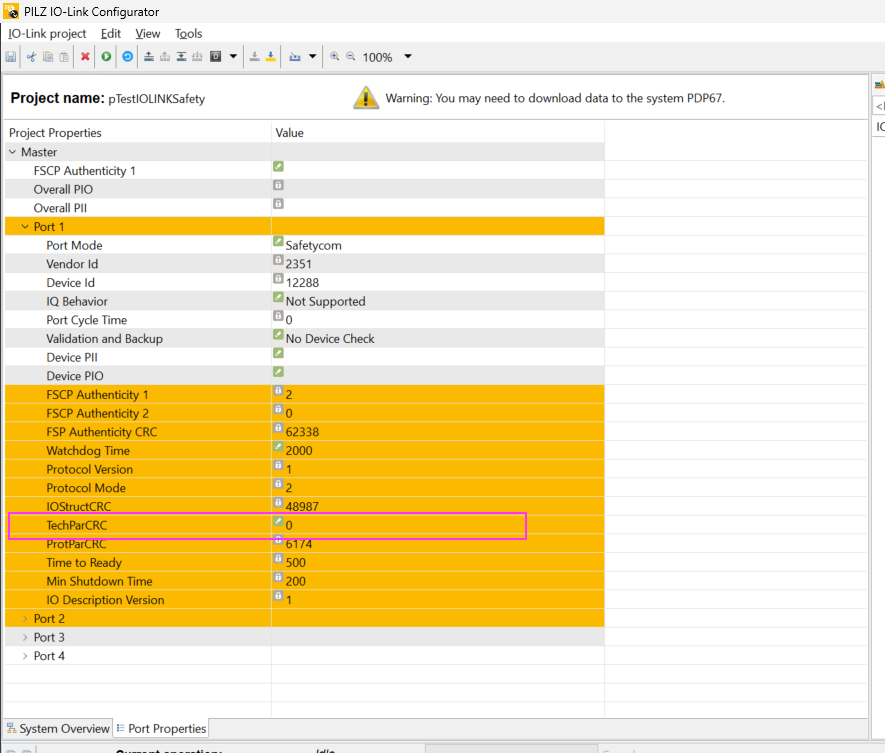Click the black D device toolbar icon
The width and height of the screenshot is (885, 753).
(216, 56)
